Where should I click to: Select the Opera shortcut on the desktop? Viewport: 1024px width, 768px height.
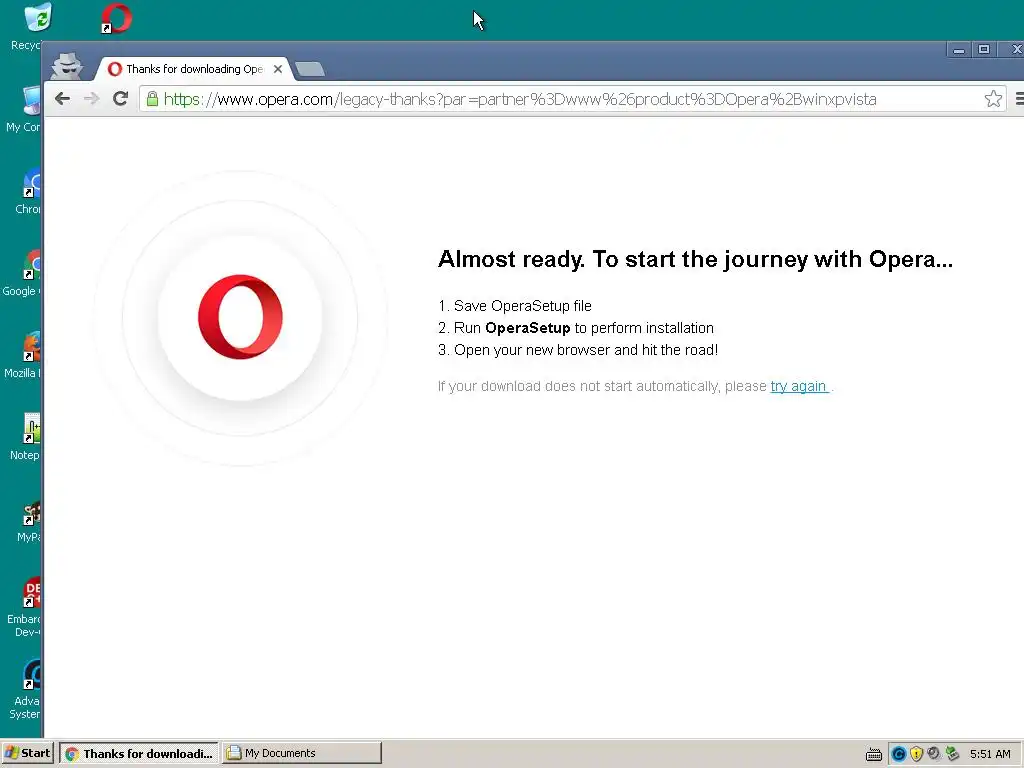click(116, 18)
